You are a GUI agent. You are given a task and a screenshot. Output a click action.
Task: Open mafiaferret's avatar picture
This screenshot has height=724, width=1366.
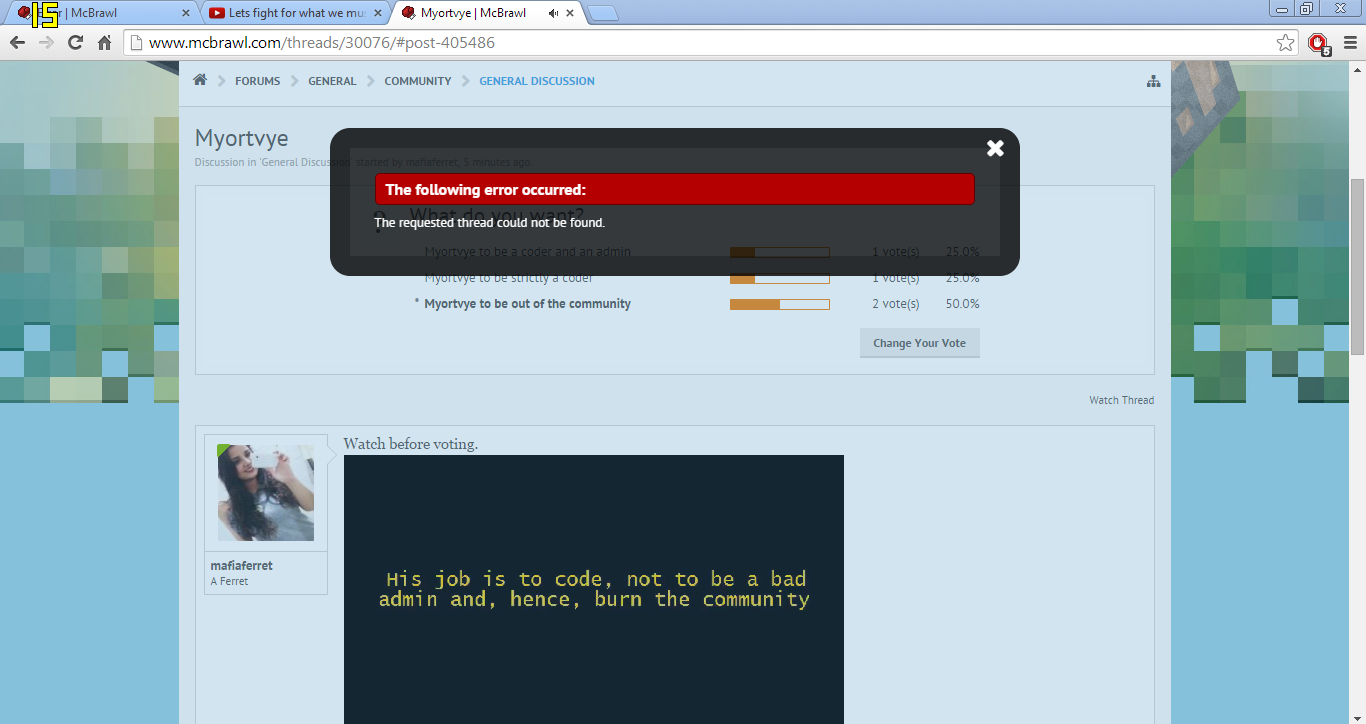(266, 493)
